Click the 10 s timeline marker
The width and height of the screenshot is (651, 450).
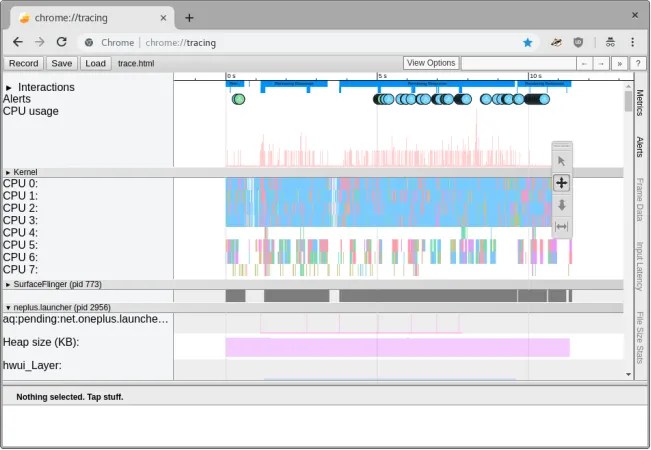pos(535,76)
